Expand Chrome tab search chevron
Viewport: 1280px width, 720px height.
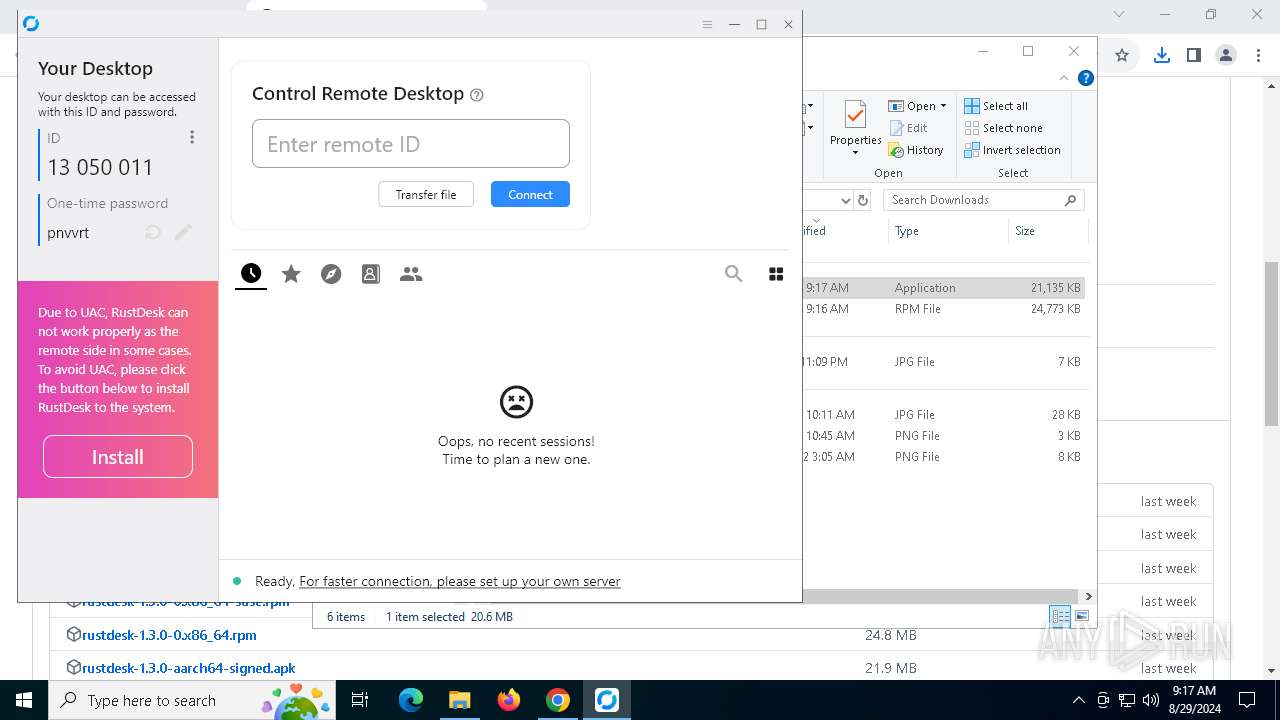[x=1119, y=14]
